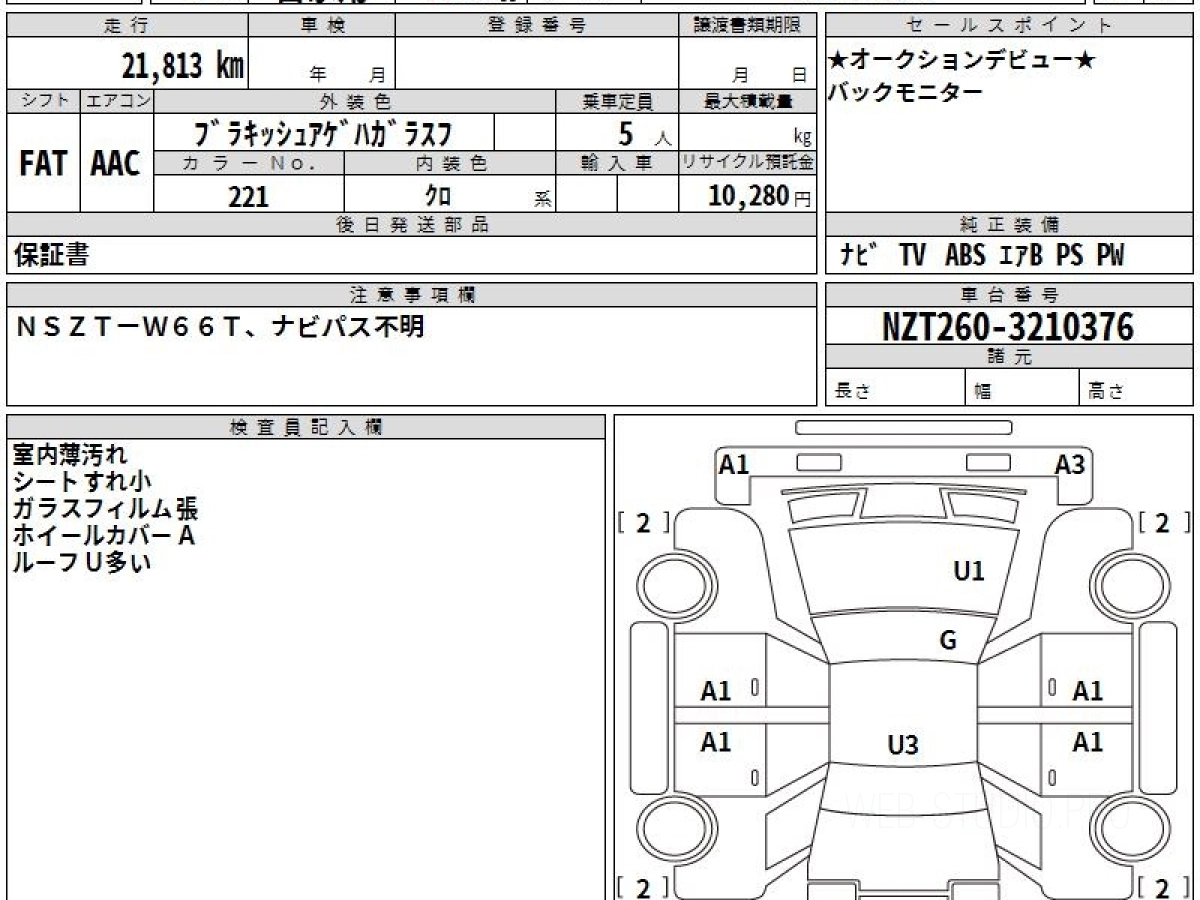Viewport: 1200px width, 900px height.
Task: Click the 車検 header cell
Action: pos(321,26)
